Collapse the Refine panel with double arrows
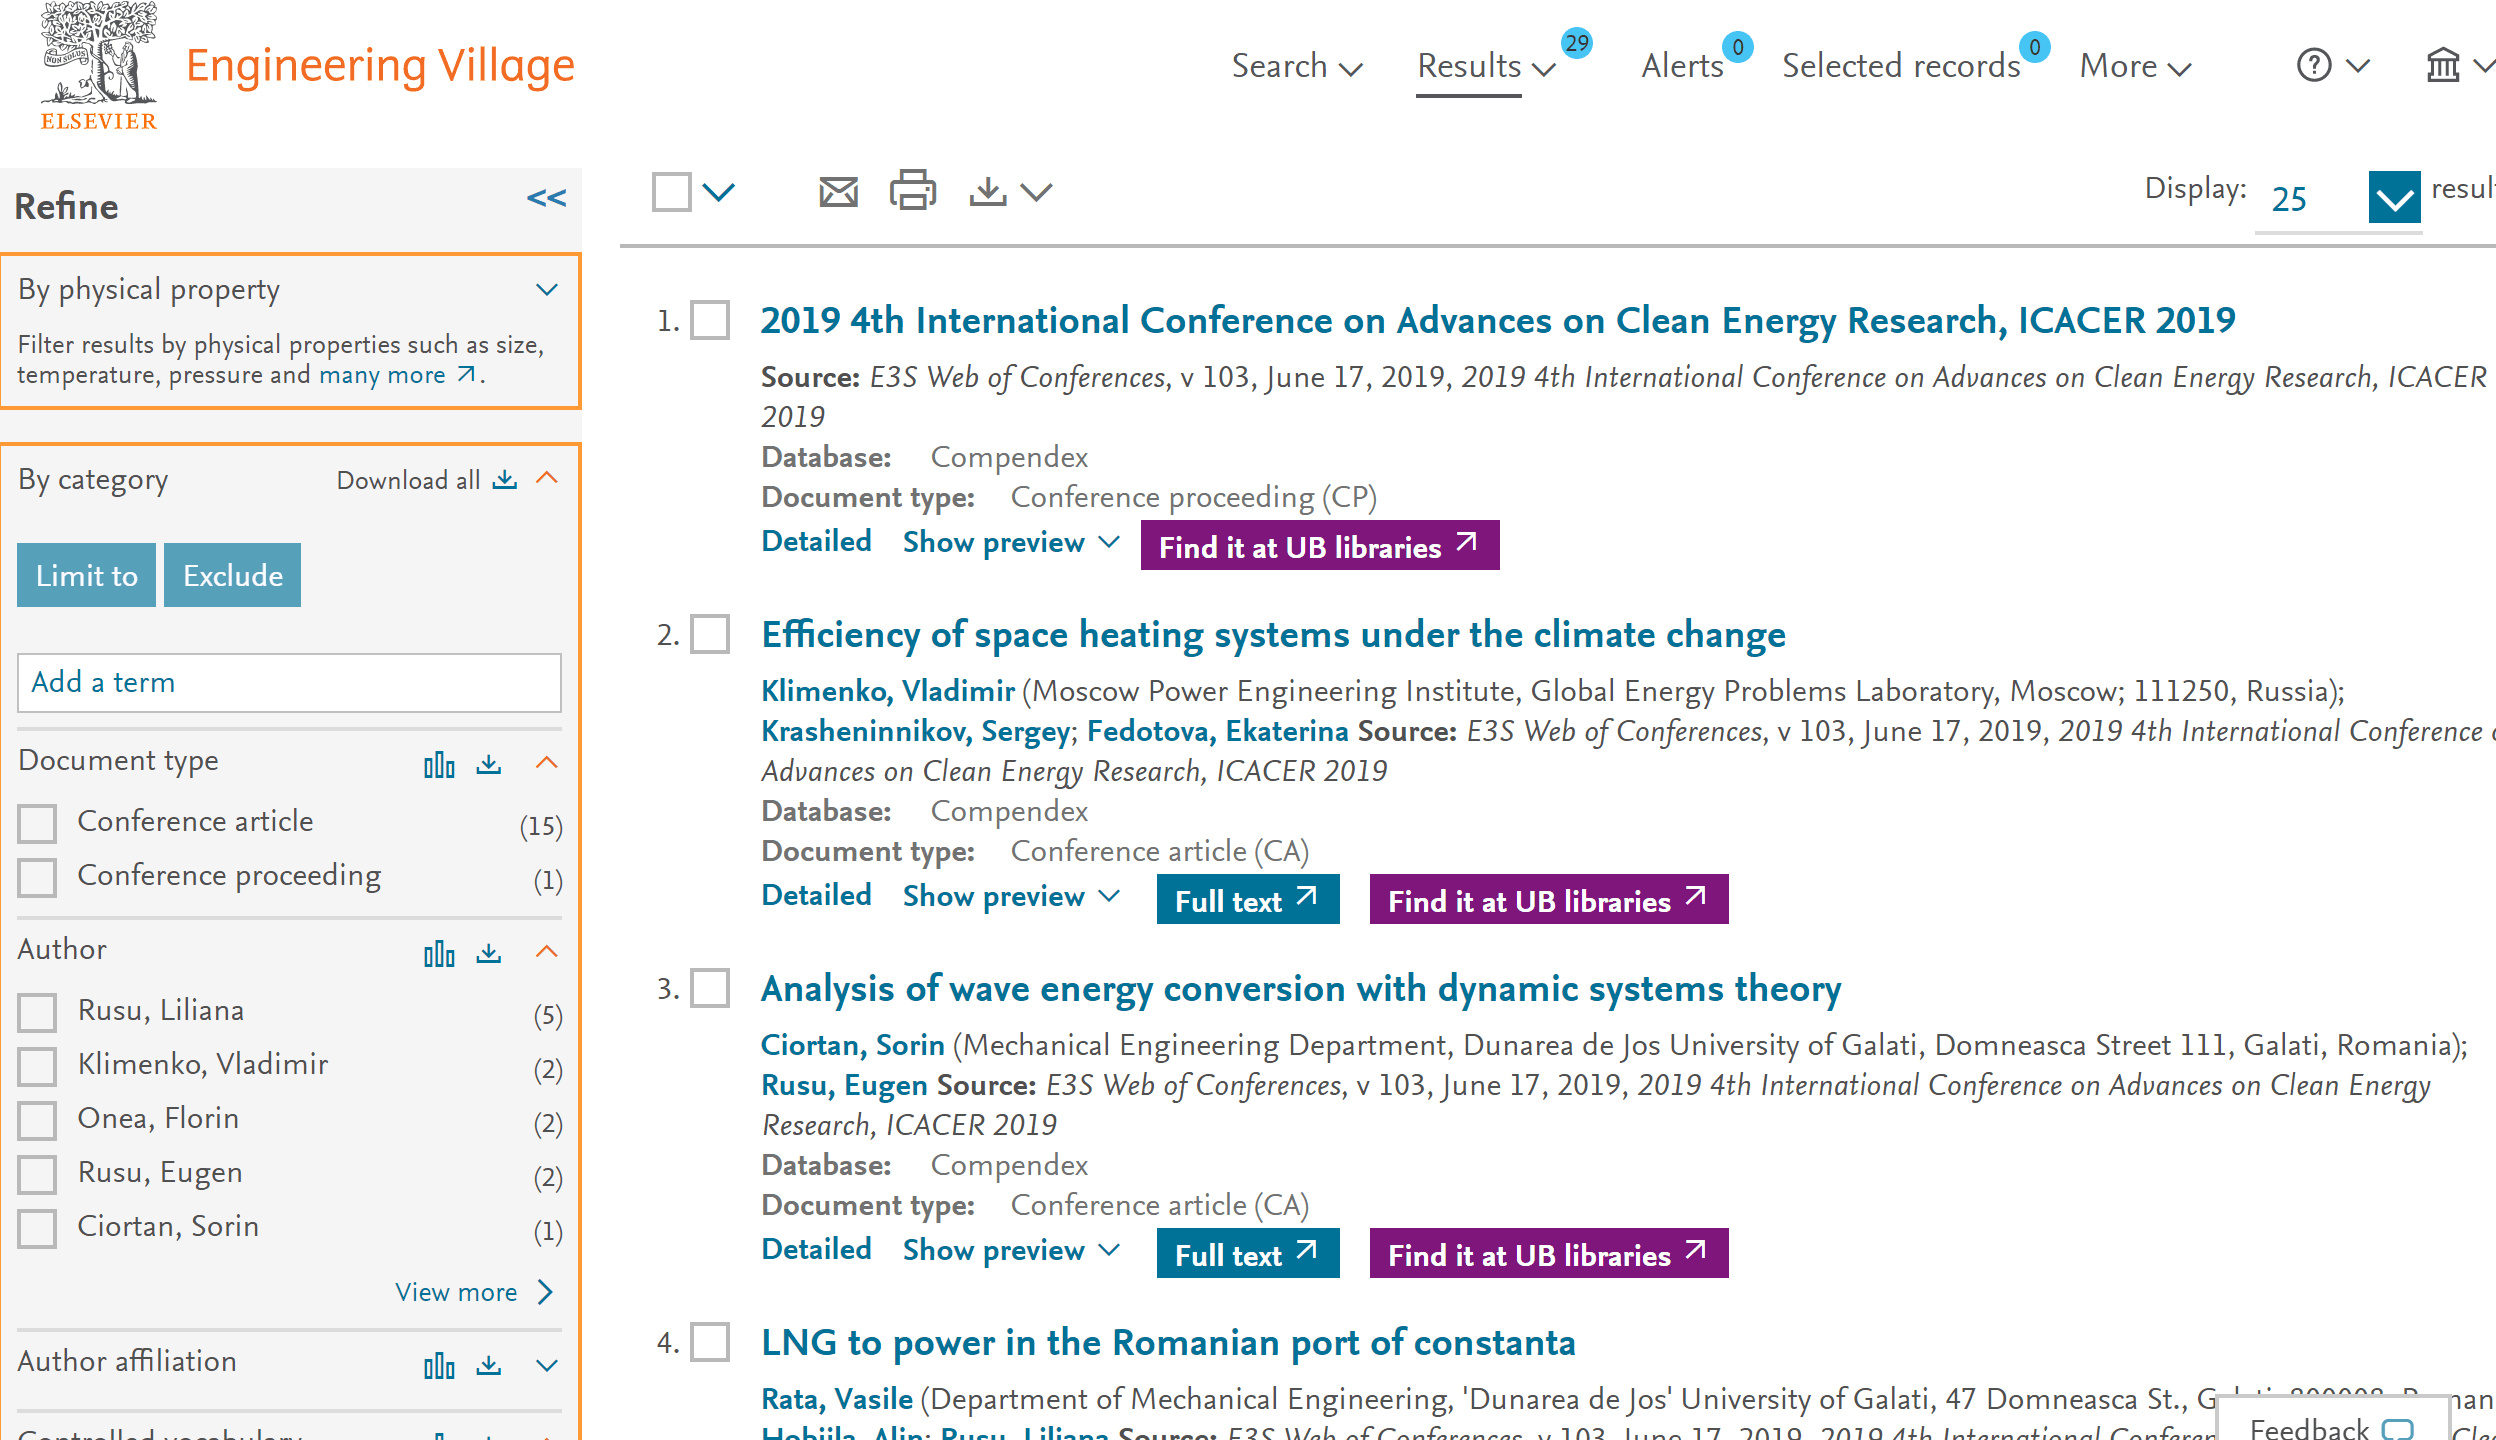Viewport: 2496px width, 1440px height. tap(547, 198)
